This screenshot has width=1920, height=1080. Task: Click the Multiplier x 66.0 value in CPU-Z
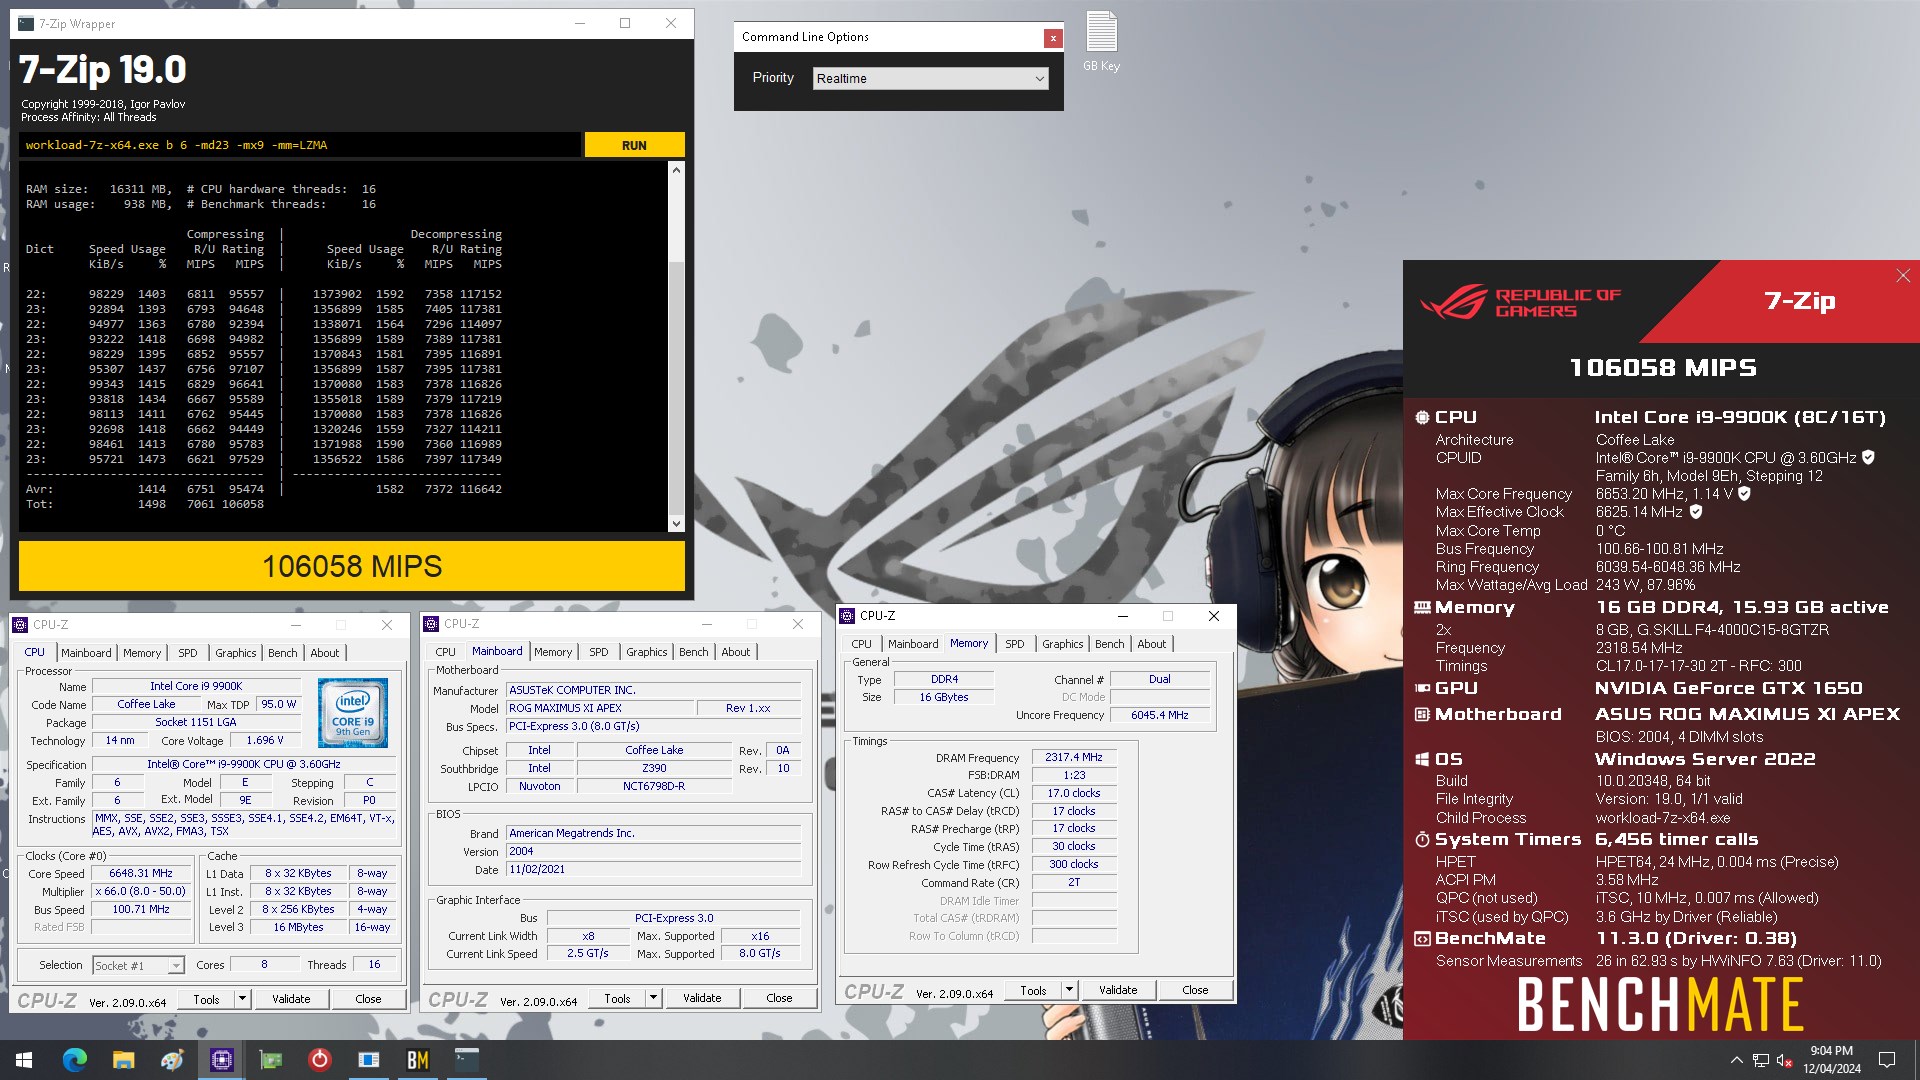(x=141, y=891)
